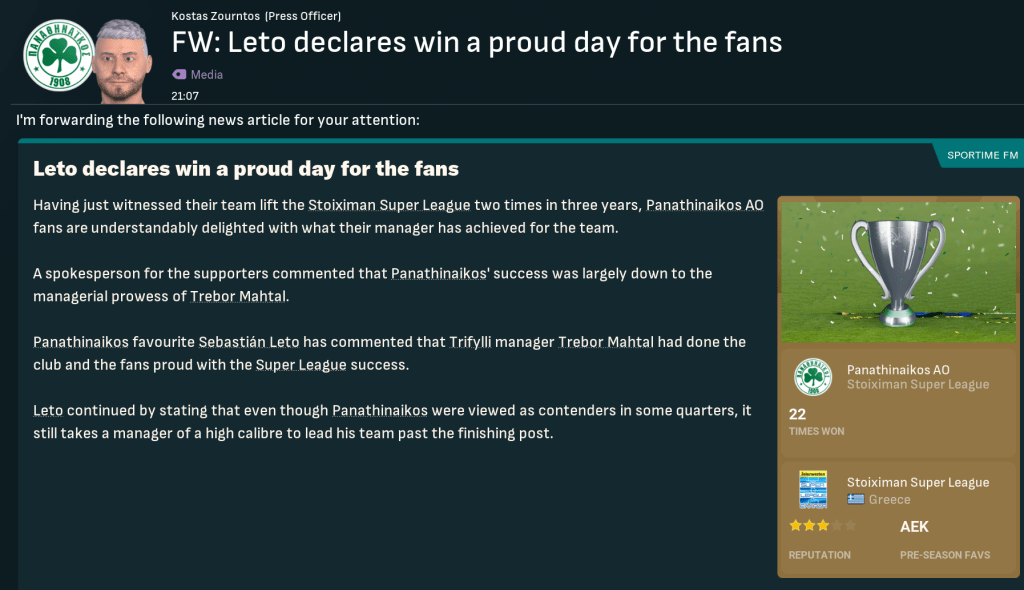Click Leto link starting the last paragraph
Image resolution: width=1024 pixels, height=590 pixels.
pyautogui.click(x=48, y=411)
